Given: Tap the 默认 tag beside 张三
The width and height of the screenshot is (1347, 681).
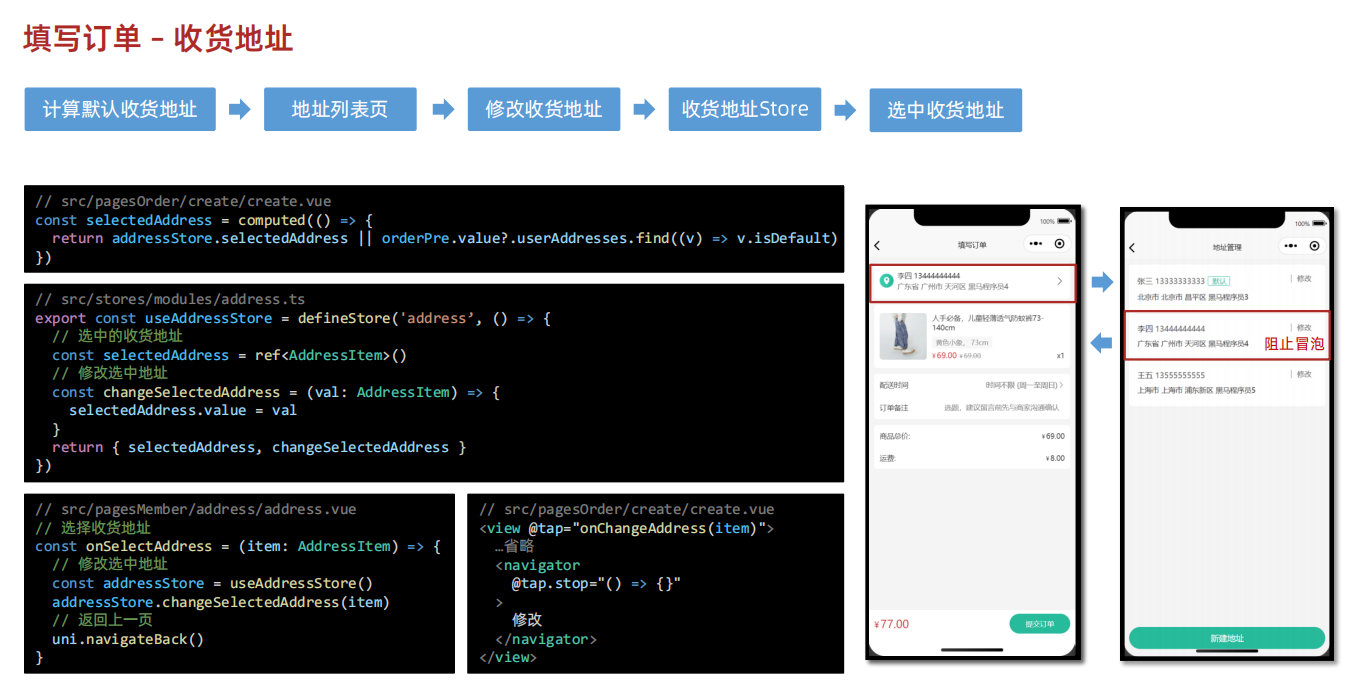Looking at the screenshot, I should pos(1218,281).
